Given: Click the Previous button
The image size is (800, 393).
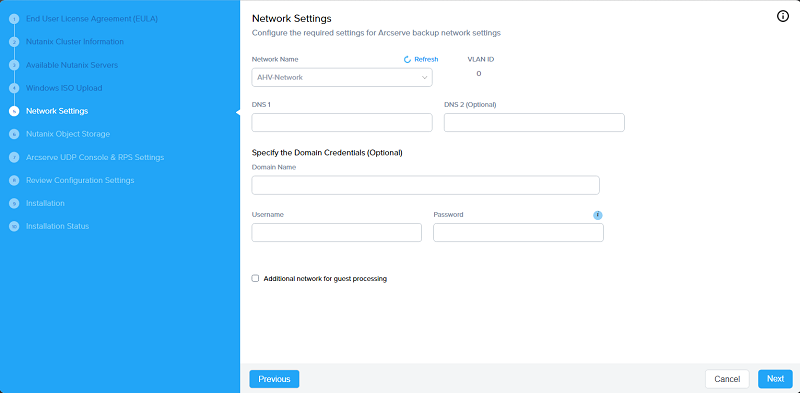Looking at the screenshot, I should 274,379.
